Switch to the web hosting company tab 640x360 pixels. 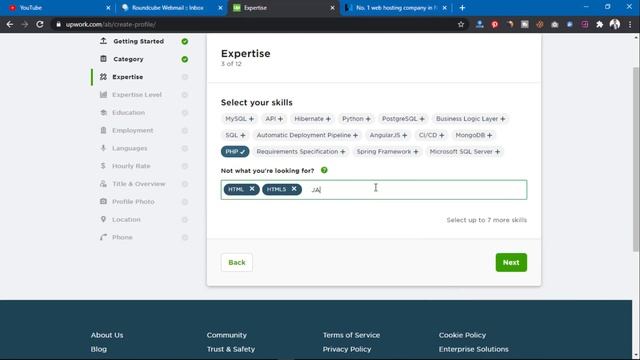click(x=395, y=8)
